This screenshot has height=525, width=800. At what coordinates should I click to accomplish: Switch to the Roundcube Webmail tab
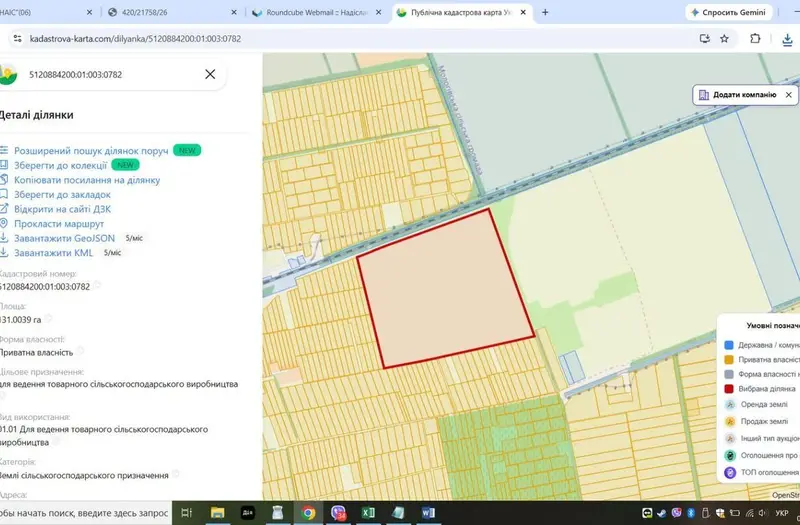tap(317, 12)
